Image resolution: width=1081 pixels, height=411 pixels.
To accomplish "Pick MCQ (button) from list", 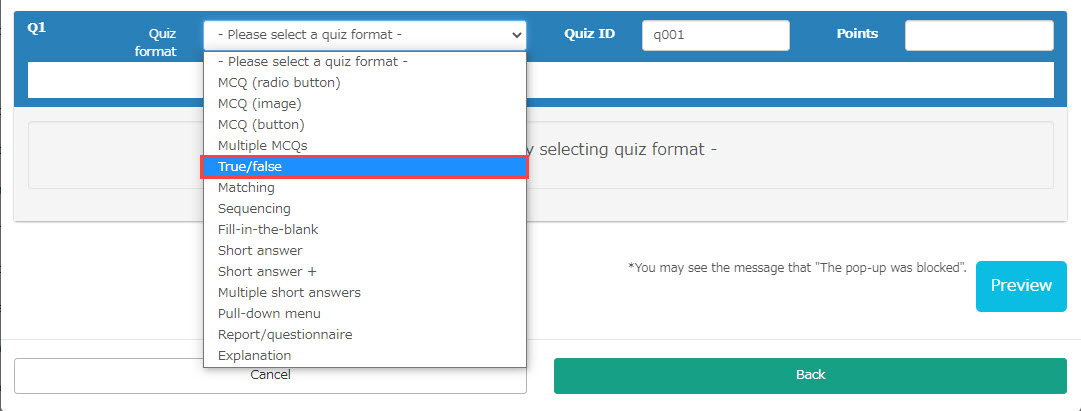I will click(x=261, y=124).
